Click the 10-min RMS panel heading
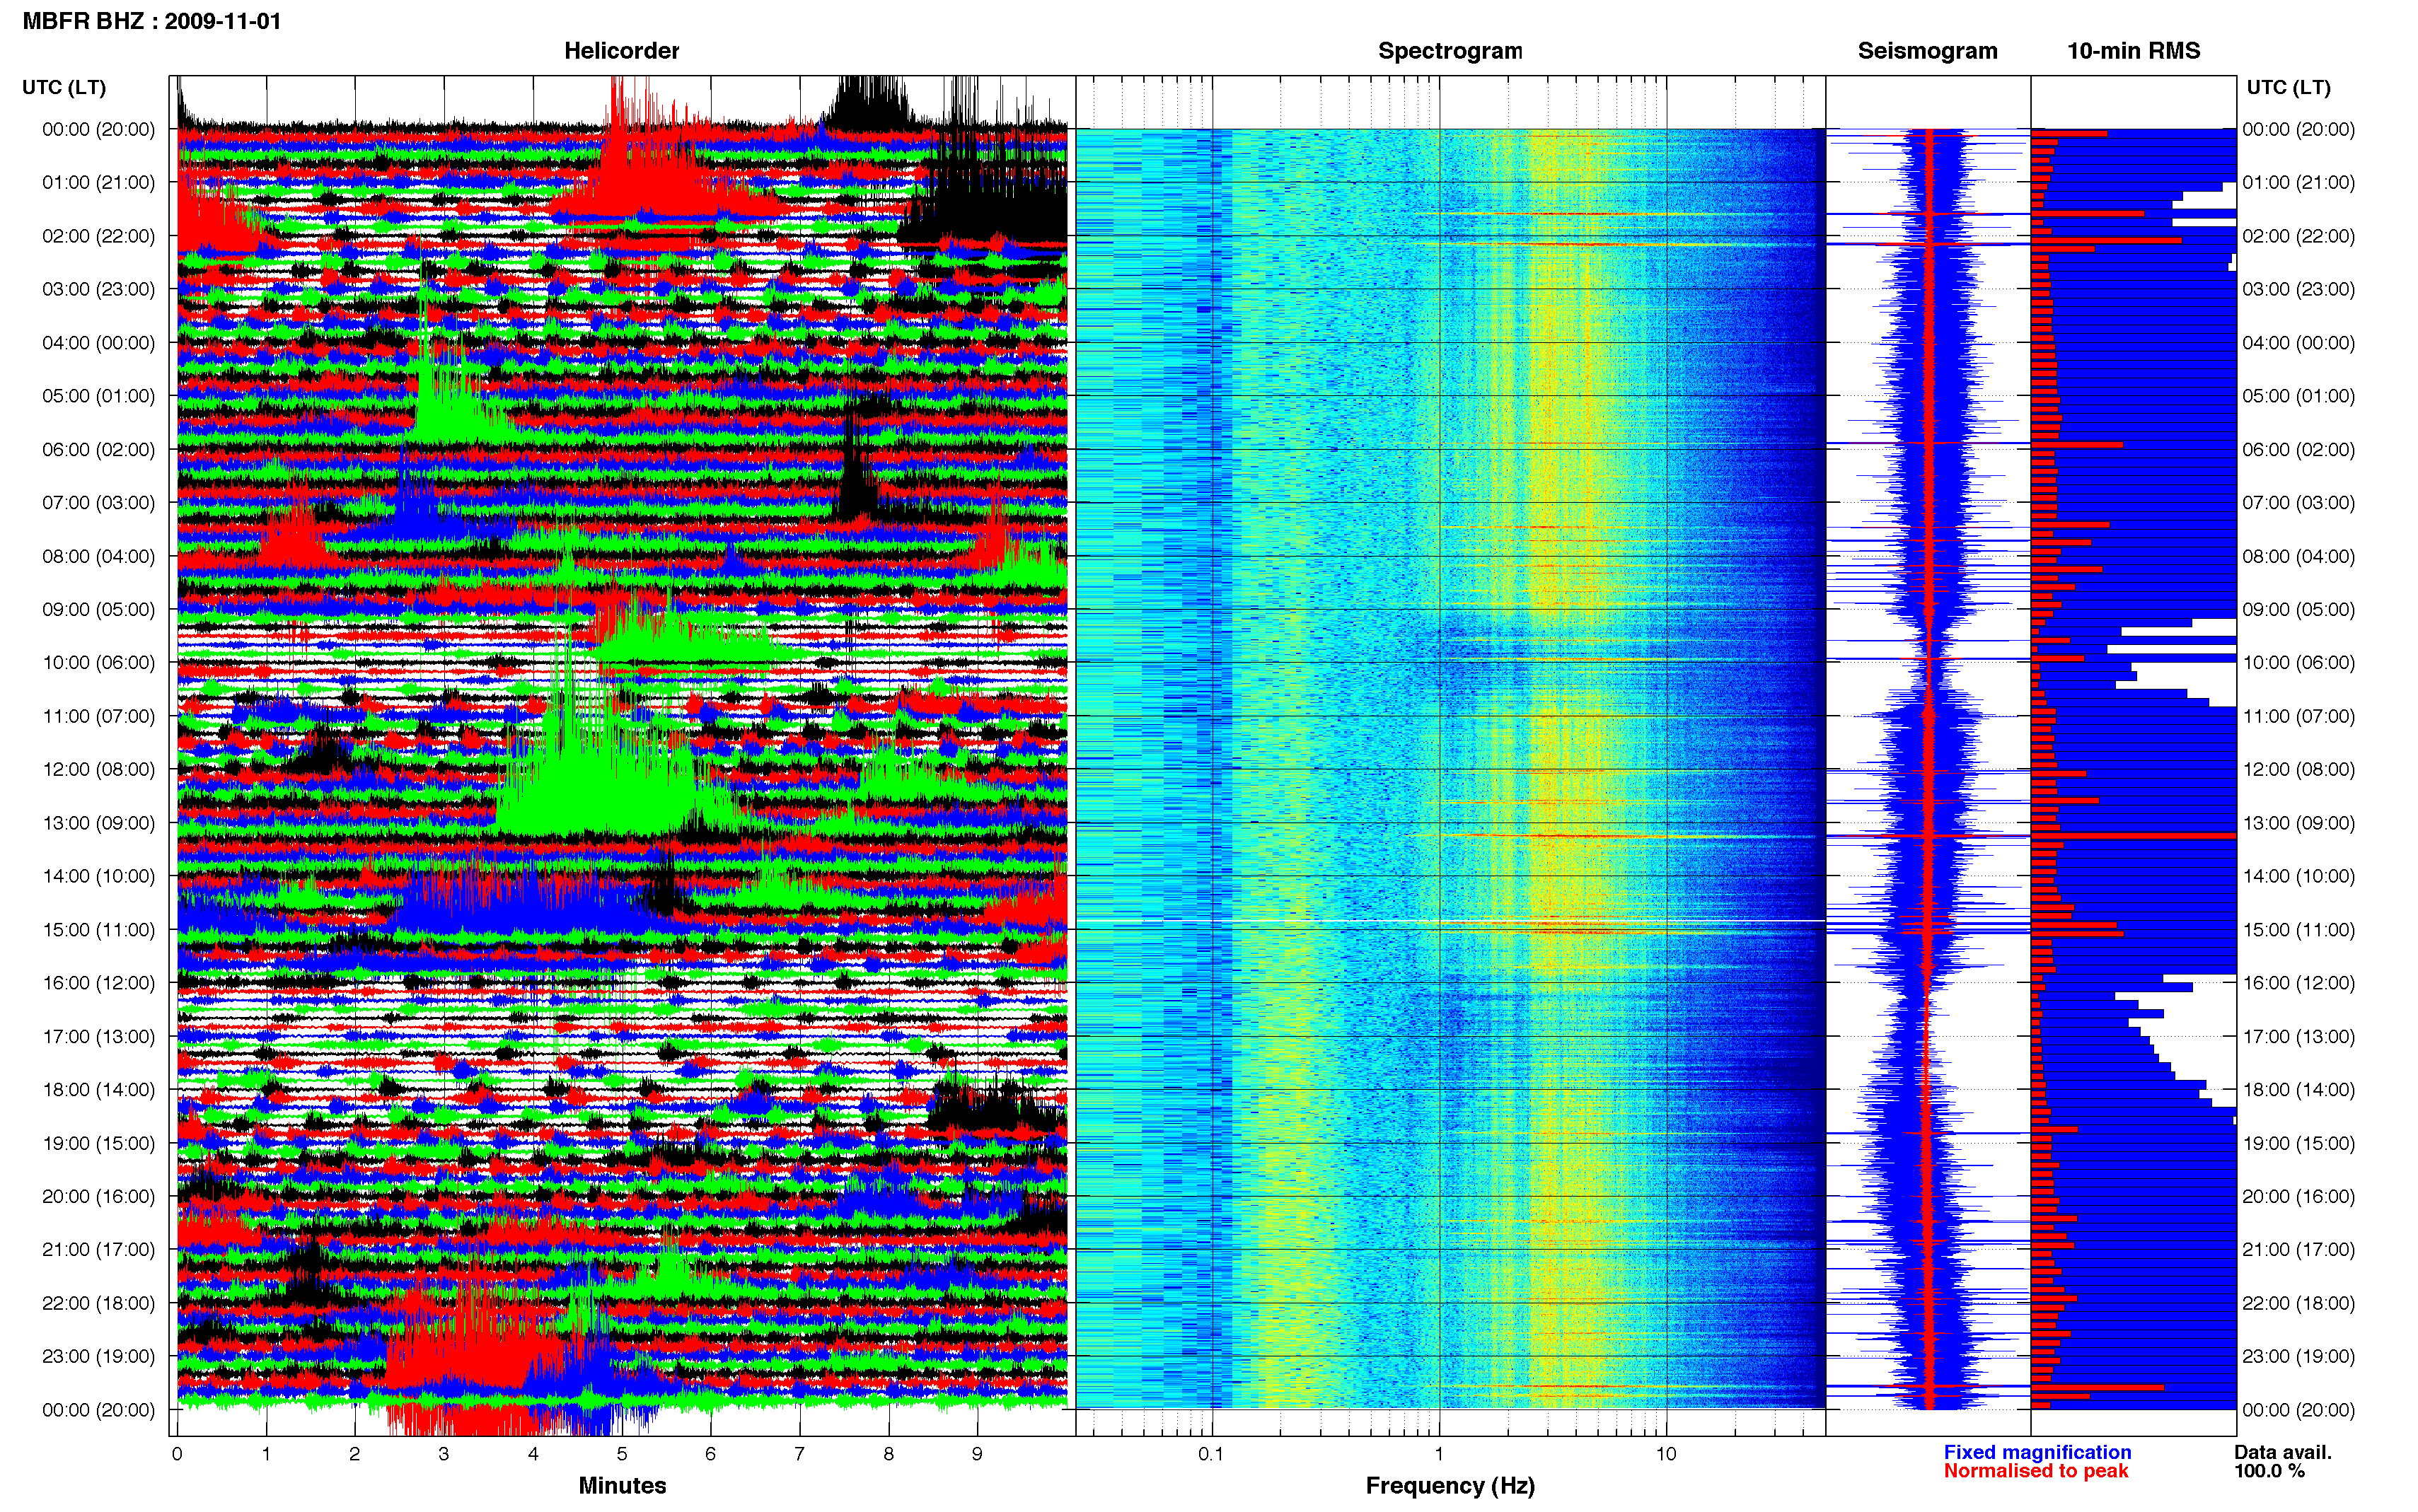Viewport: 2418px width, 1512px height. [x=2133, y=51]
